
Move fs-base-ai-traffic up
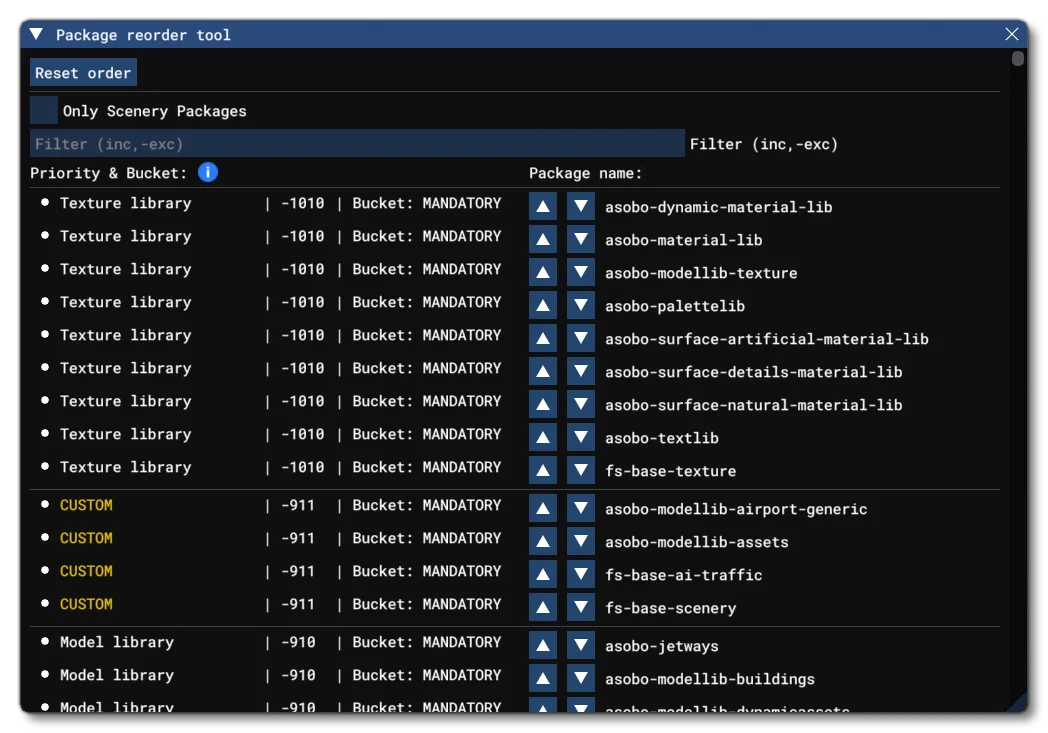pyautogui.click(x=543, y=575)
